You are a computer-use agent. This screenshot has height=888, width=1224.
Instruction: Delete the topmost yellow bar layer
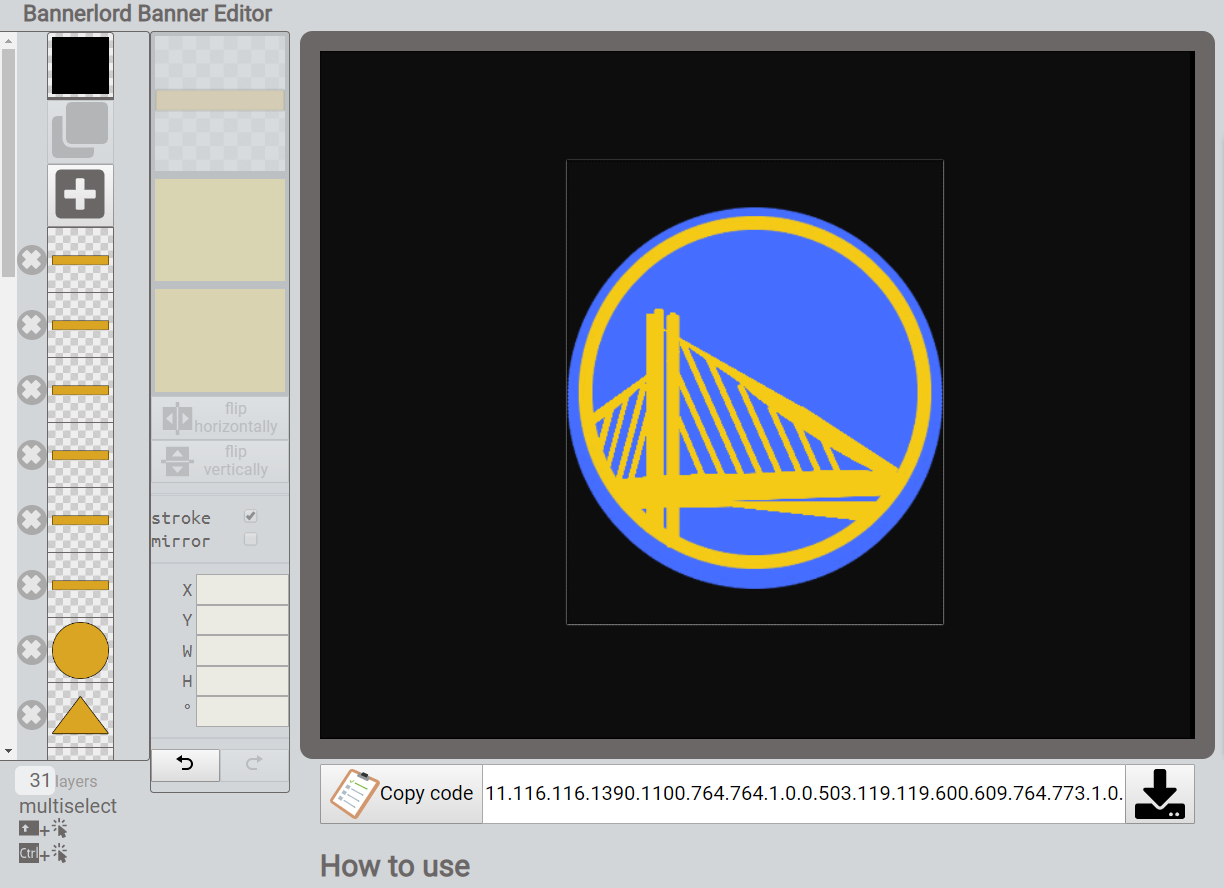point(32,260)
